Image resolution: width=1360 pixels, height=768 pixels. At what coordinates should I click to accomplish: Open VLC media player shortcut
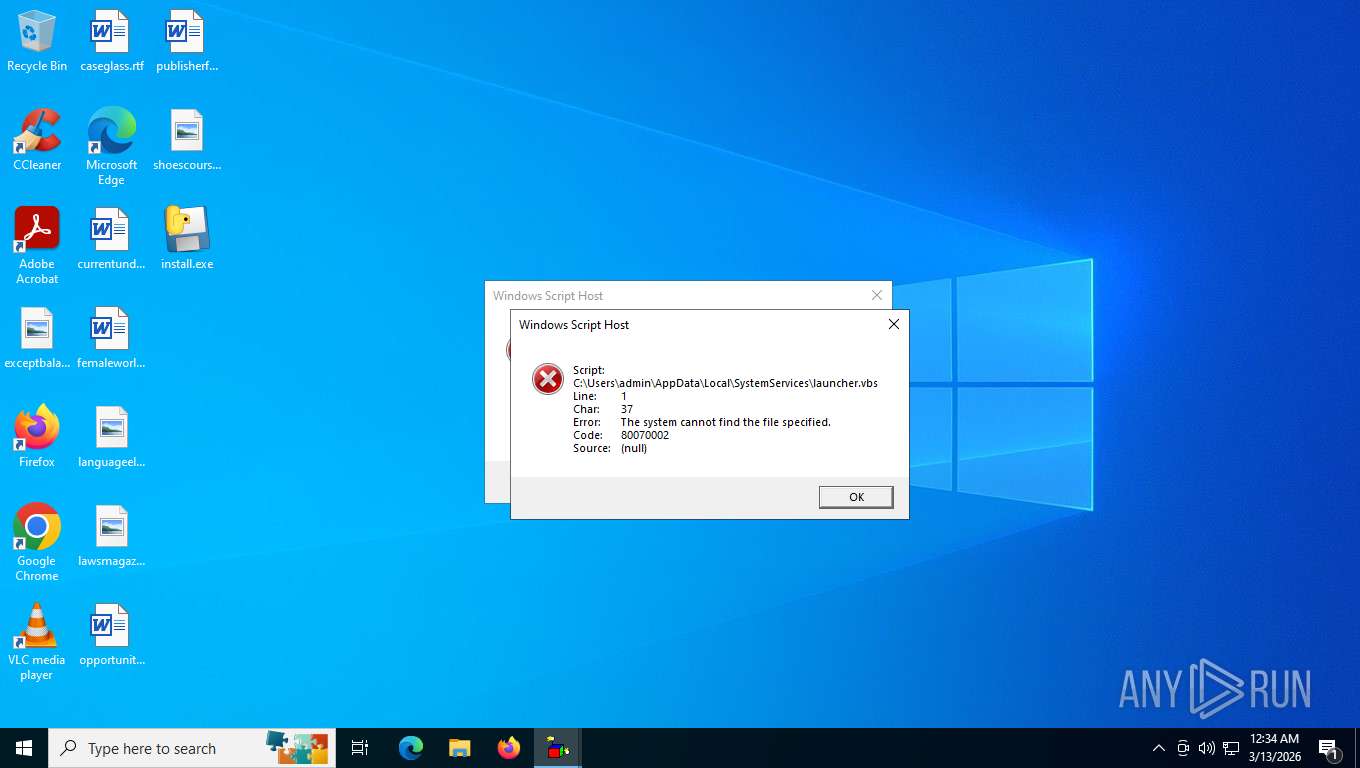(x=37, y=642)
